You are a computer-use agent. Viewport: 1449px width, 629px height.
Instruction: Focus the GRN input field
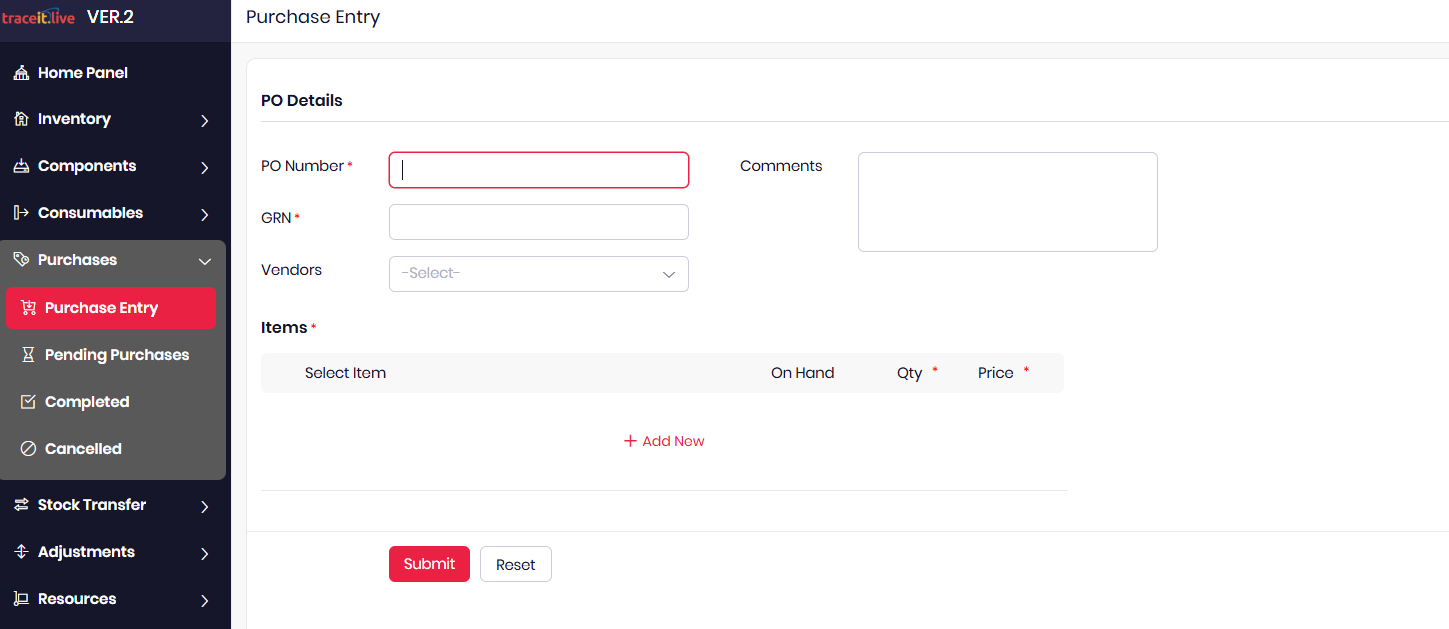538,222
